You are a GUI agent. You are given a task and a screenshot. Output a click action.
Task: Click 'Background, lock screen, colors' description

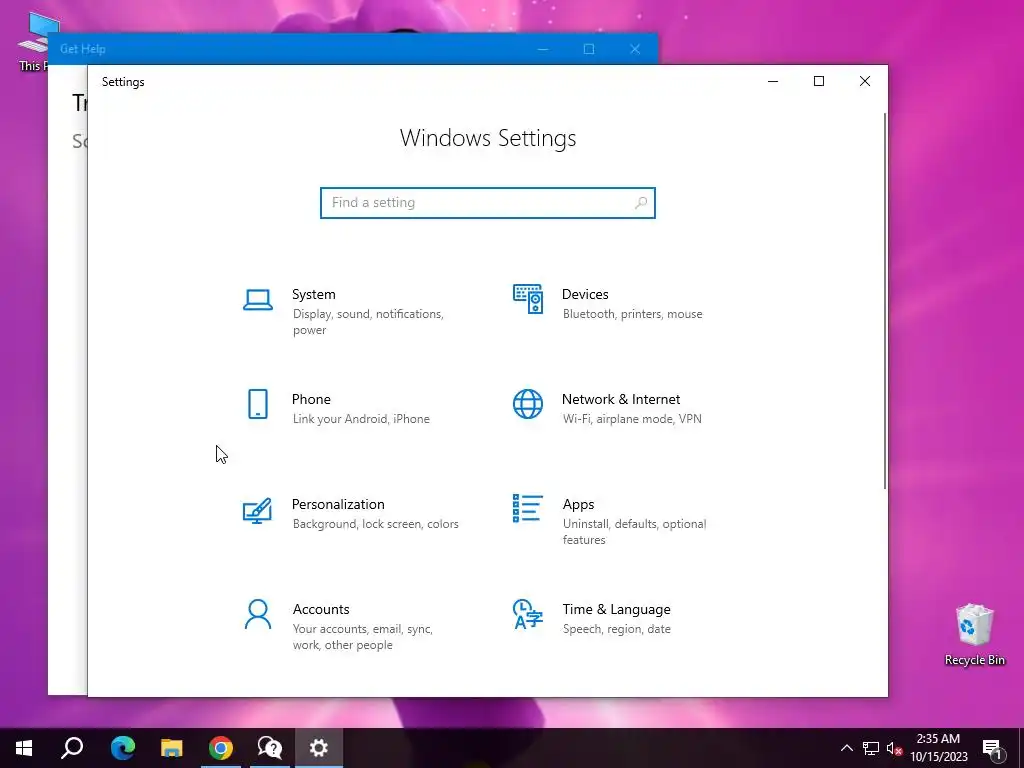tap(376, 524)
